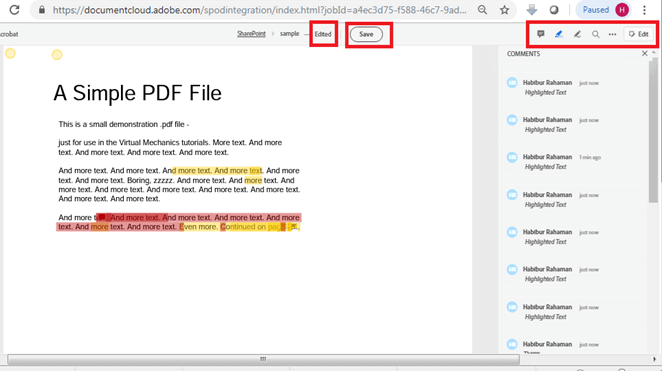
Task: Click the address bar URL field
Action: click(x=259, y=10)
